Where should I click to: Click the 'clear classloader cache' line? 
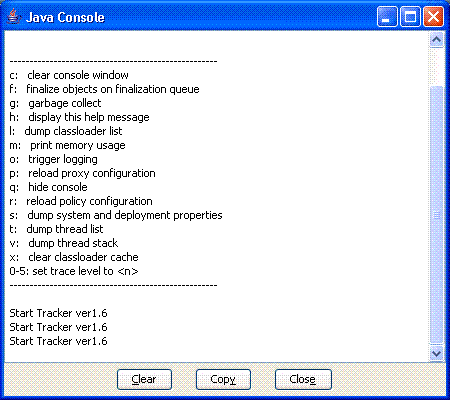click(x=74, y=257)
